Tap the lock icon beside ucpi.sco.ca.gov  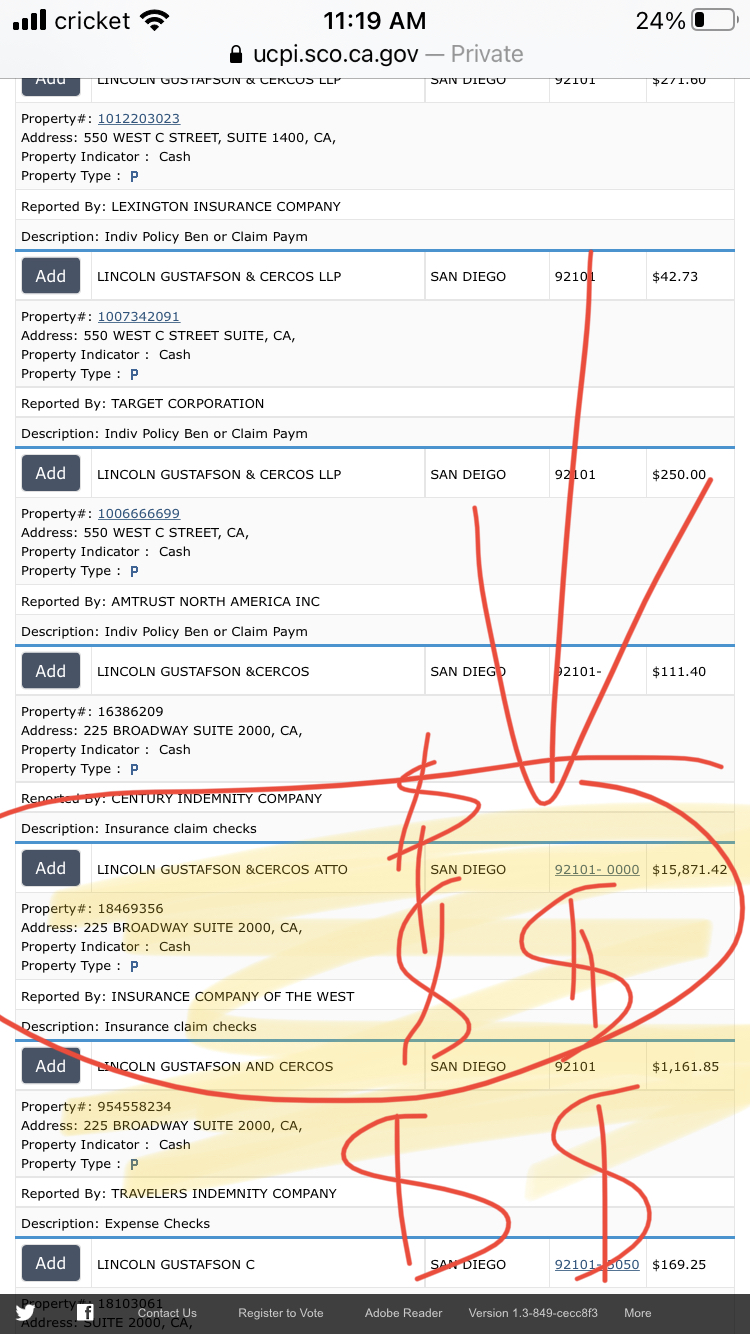236,54
